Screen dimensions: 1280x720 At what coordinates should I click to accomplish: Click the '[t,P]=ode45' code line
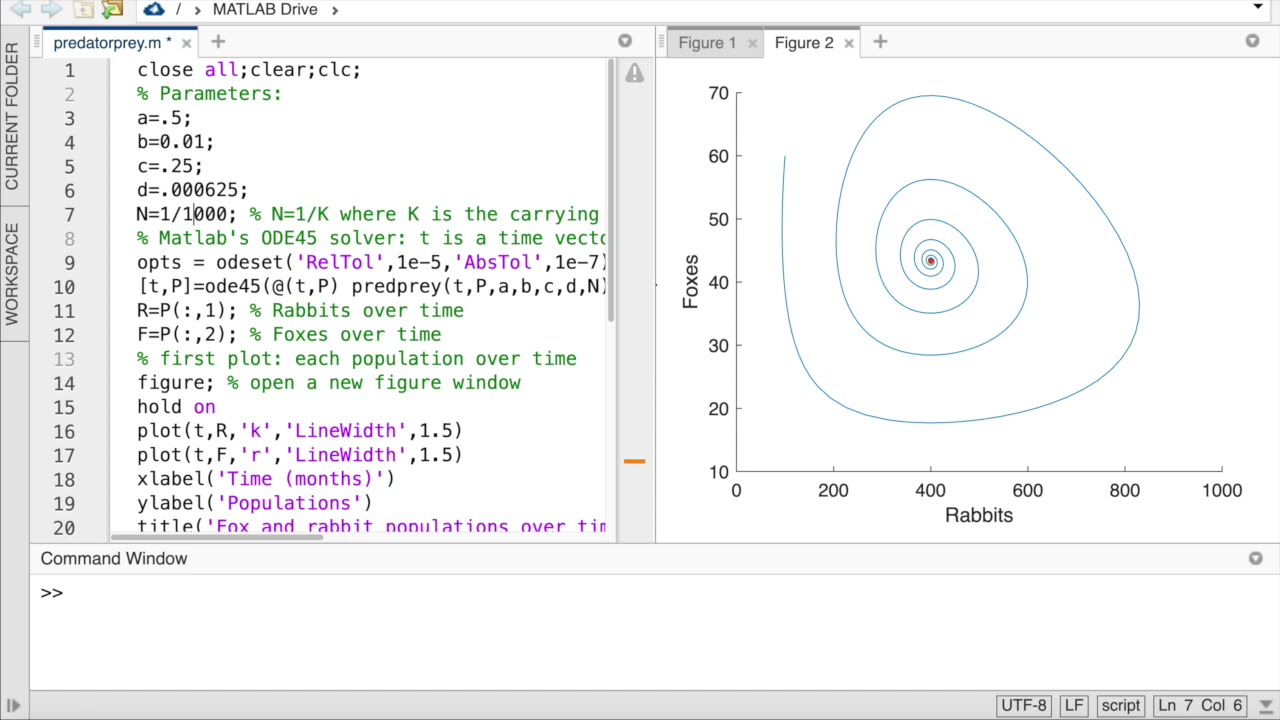372,286
